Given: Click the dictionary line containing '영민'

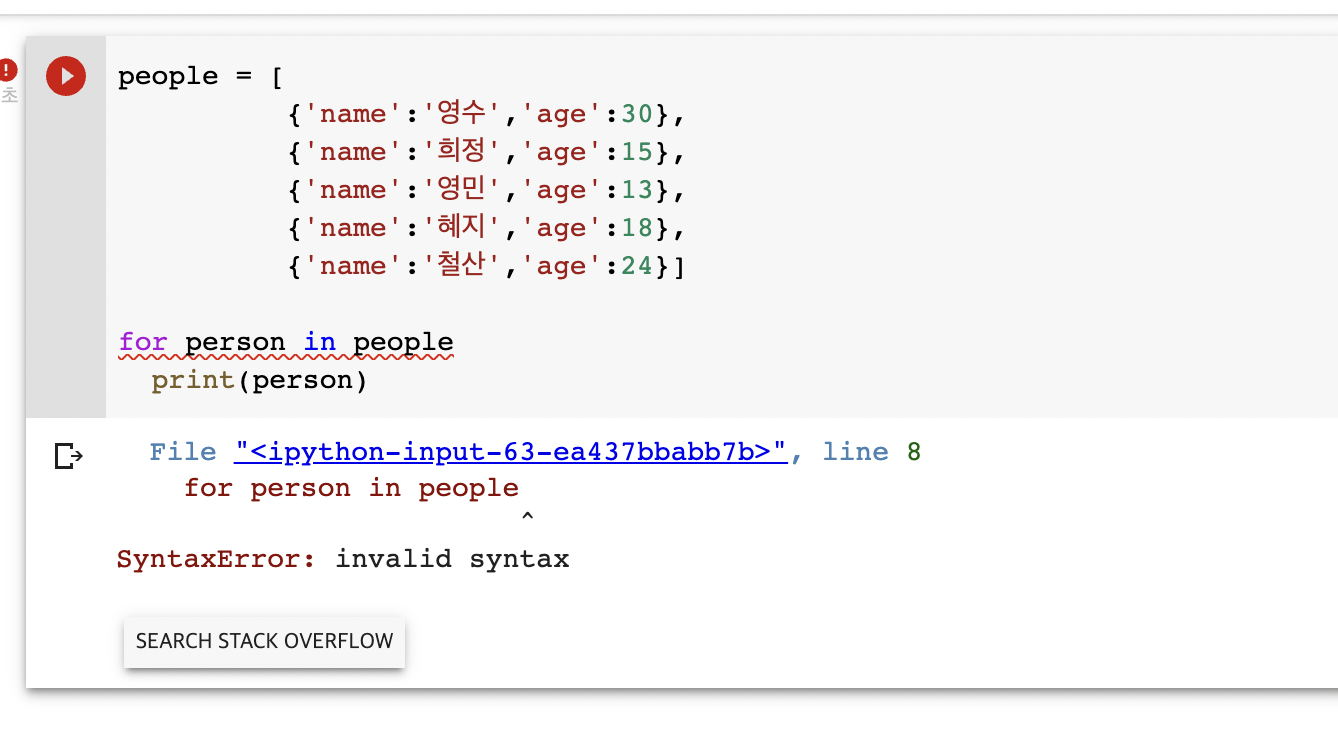Looking at the screenshot, I should click(x=486, y=190).
